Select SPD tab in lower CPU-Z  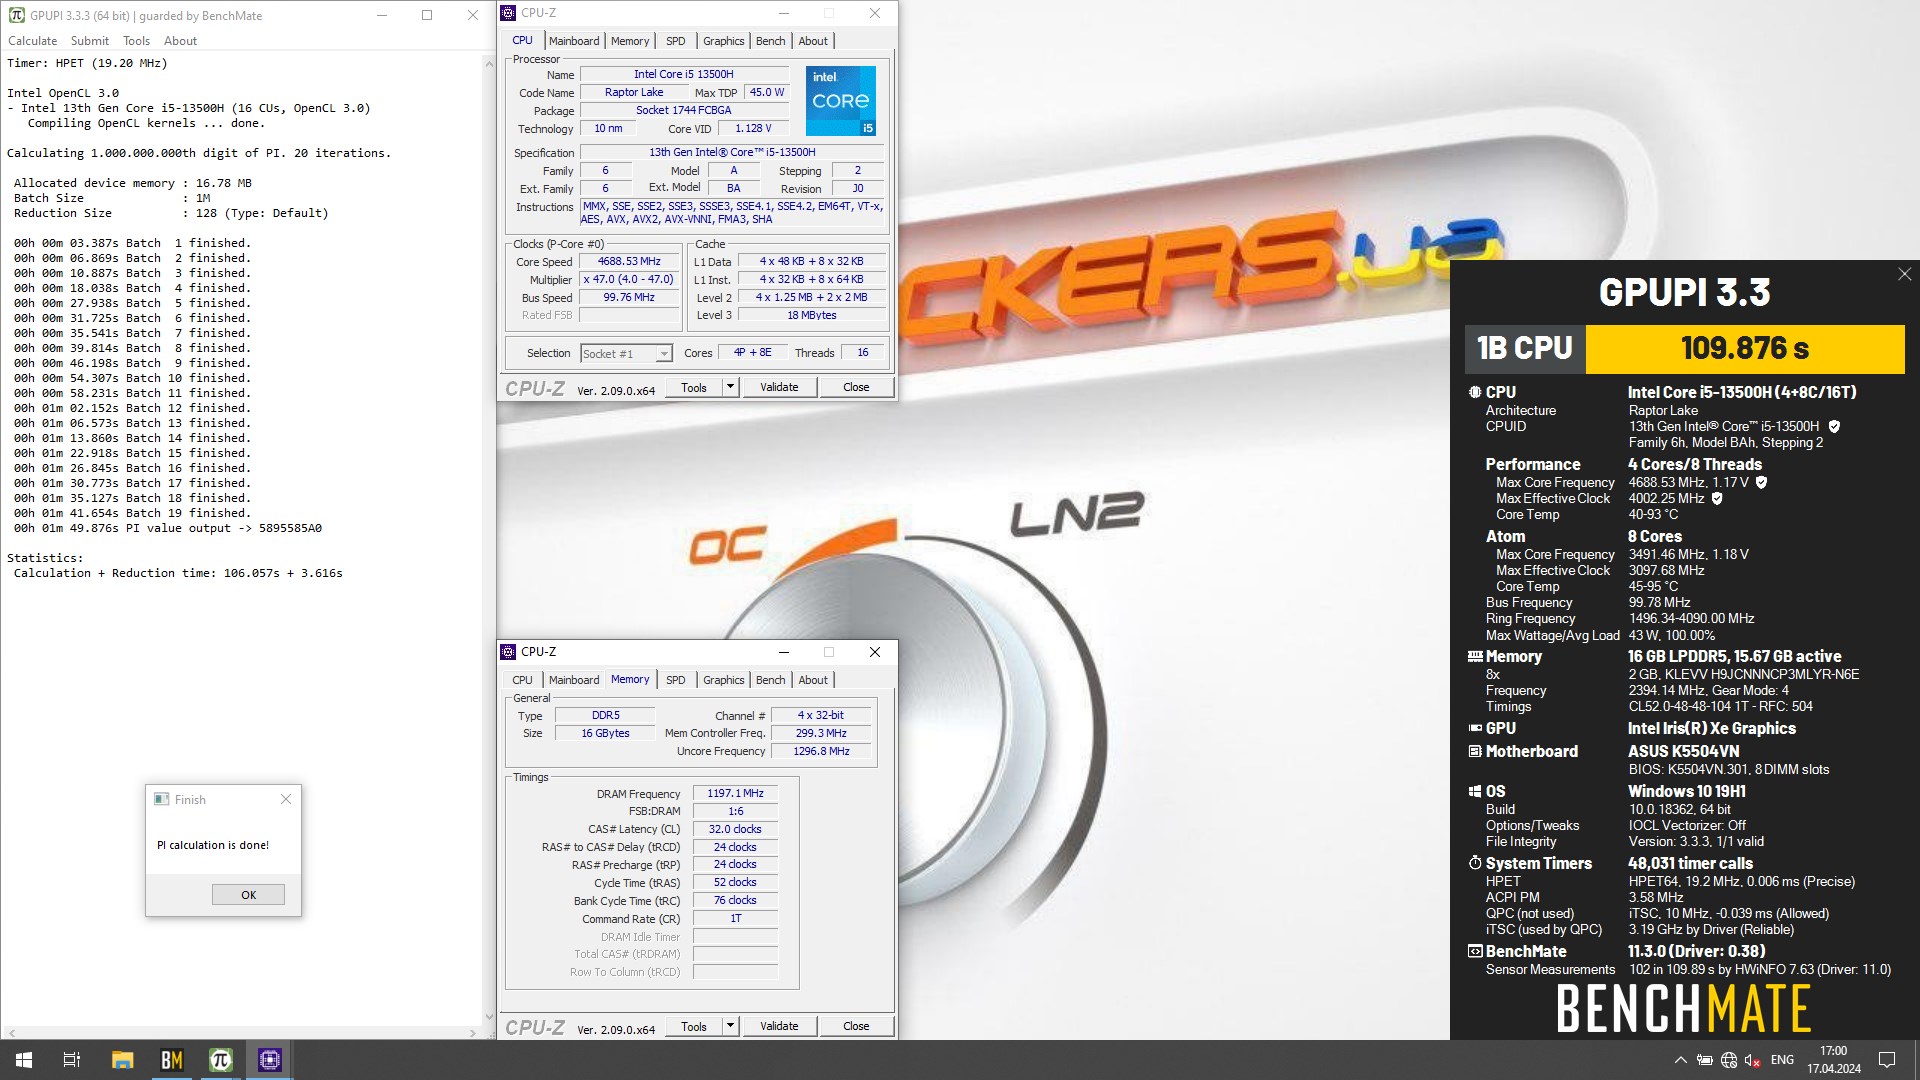676,680
